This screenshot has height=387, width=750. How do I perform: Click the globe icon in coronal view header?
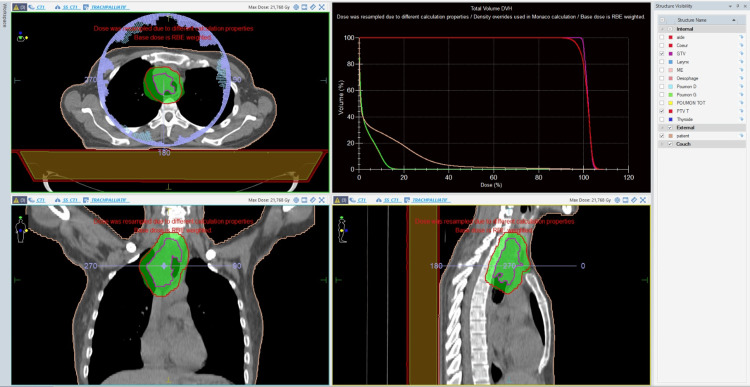pos(296,200)
